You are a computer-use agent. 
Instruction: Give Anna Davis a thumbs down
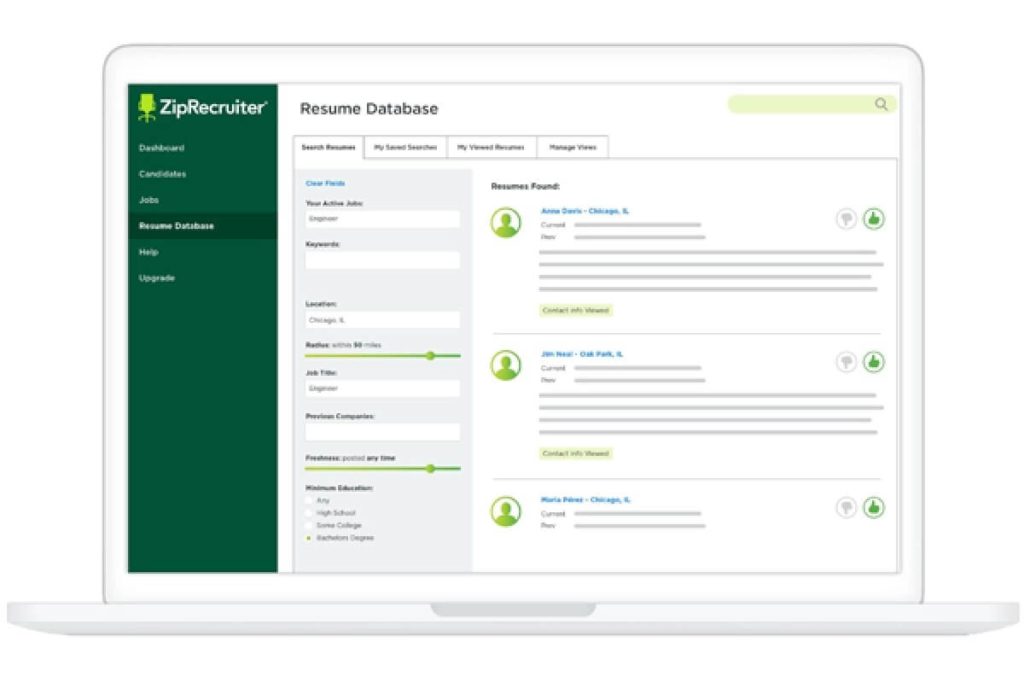click(x=847, y=218)
